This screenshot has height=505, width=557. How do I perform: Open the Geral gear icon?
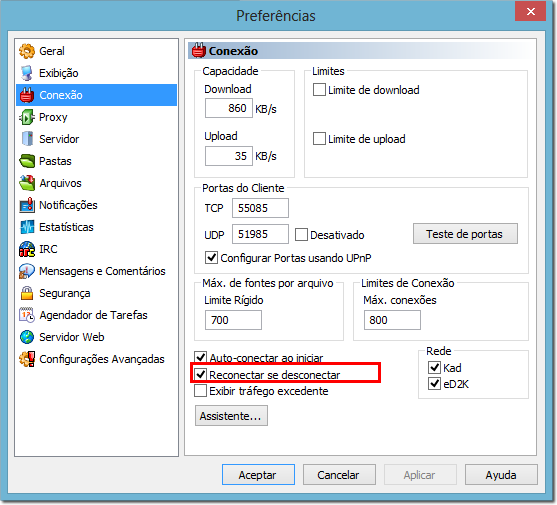pyautogui.click(x=27, y=51)
